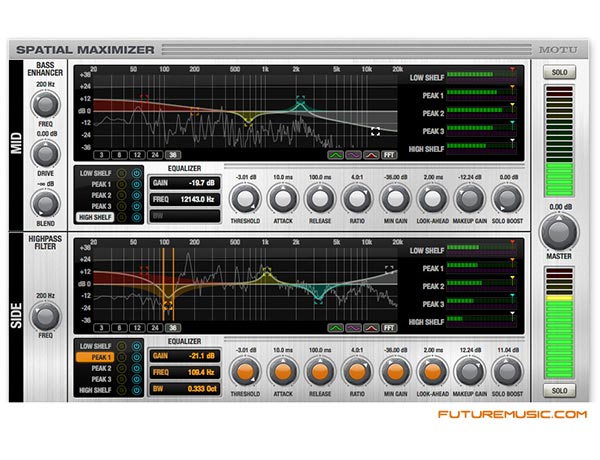Toggle power for SIDE Low Shelf band
The image size is (600, 460).
136,346
